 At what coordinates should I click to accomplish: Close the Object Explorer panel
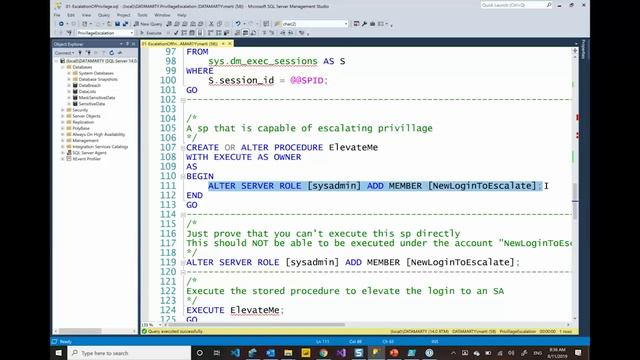pyautogui.click(x=133, y=44)
